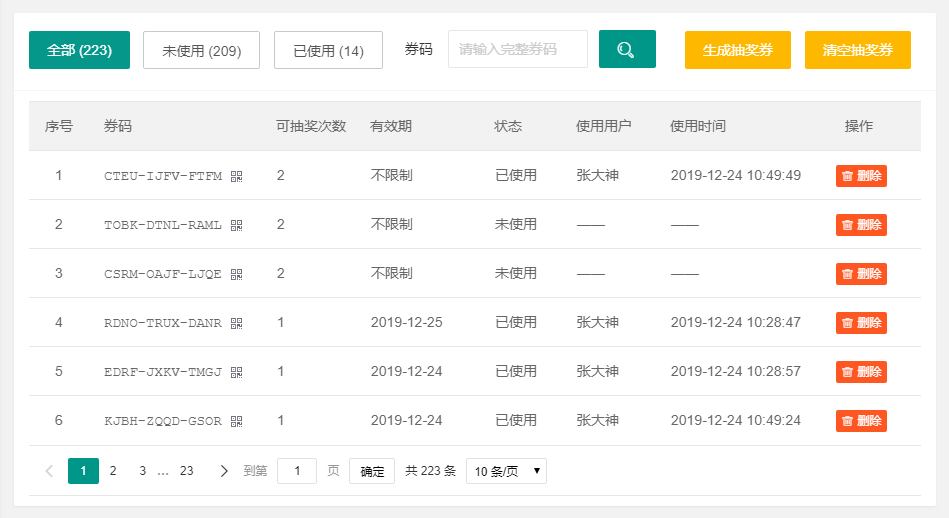Focus the 到第 page number input
The width and height of the screenshot is (949, 518).
coord(297,471)
